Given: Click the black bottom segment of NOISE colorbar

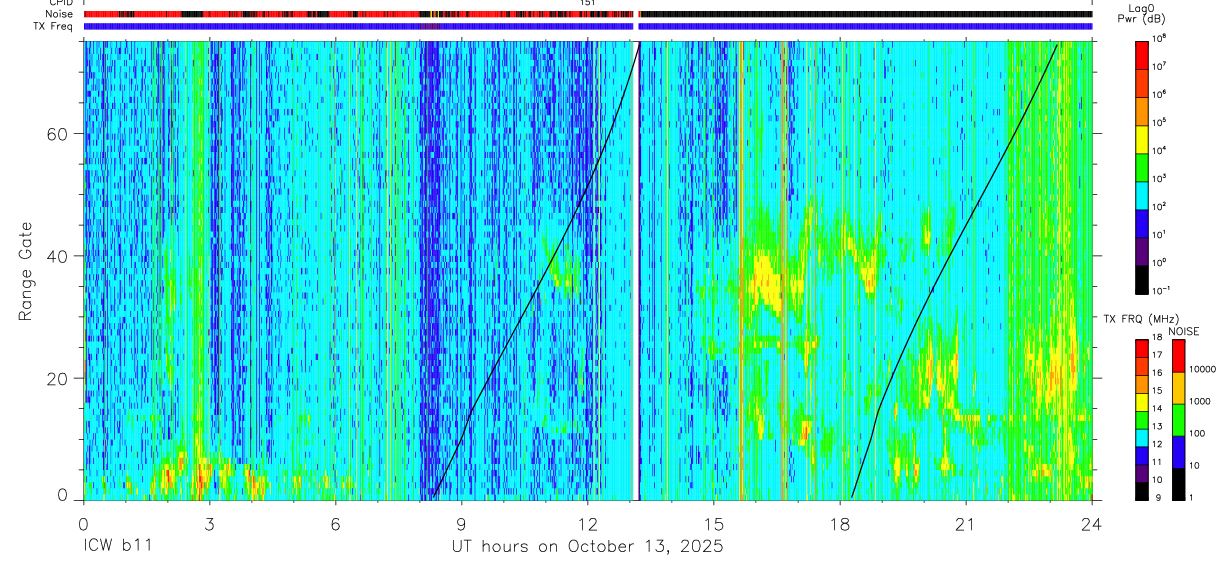Looking at the screenshot, I should click(x=1178, y=484).
